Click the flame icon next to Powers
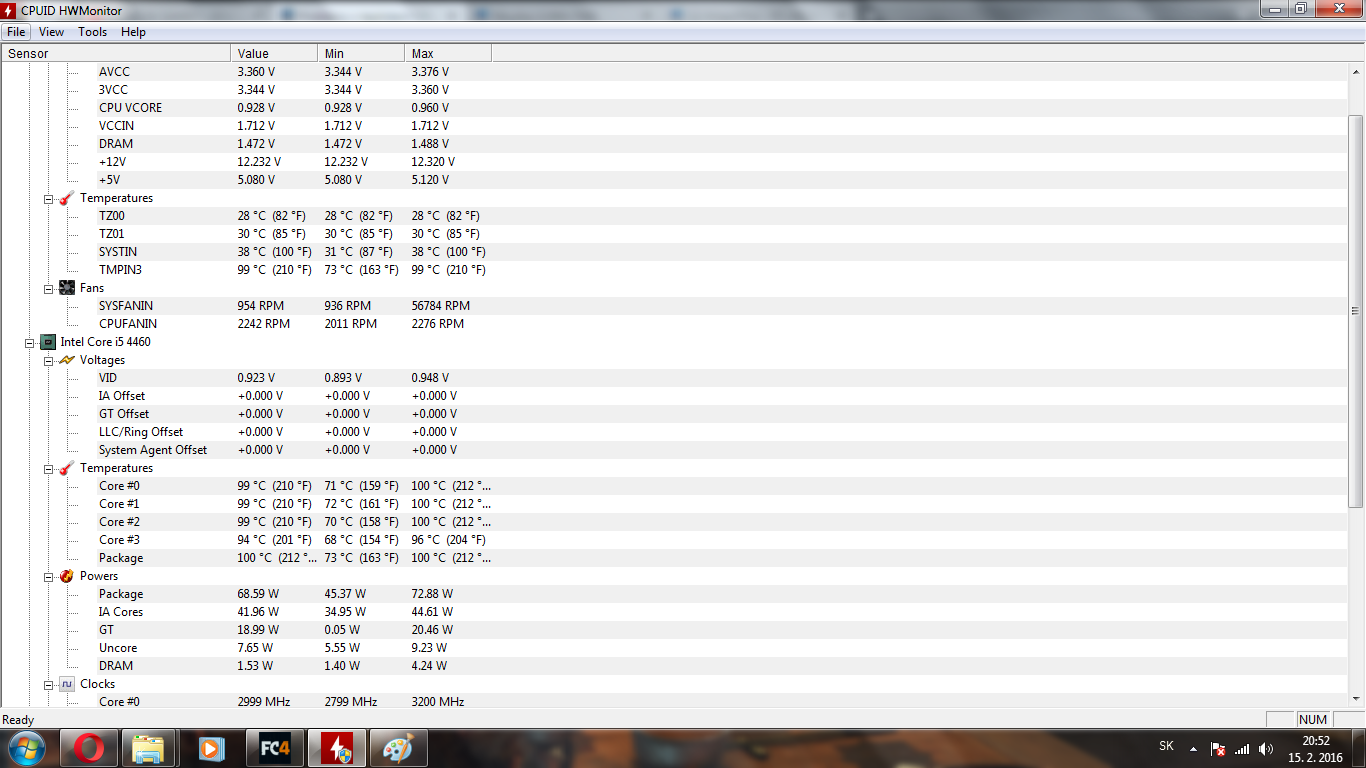Screen dimensions: 1366x768 67,576
